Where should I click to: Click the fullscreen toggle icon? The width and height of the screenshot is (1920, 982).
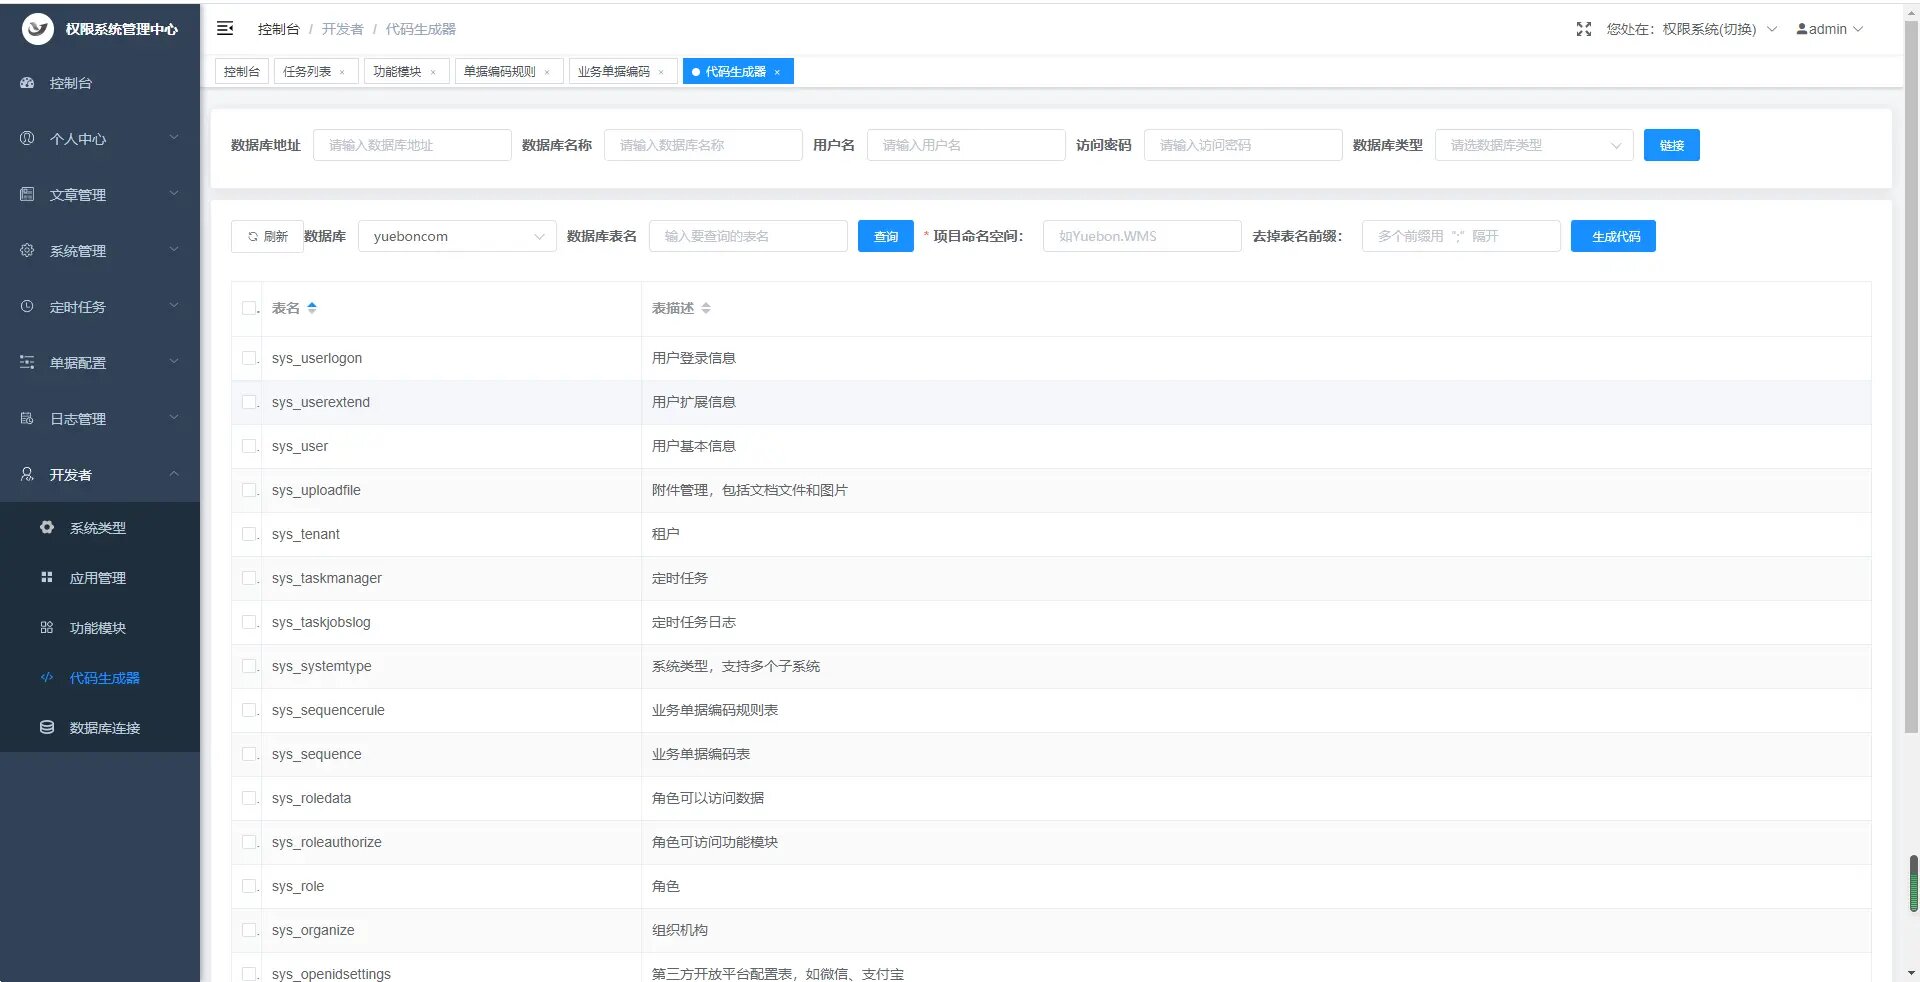(x=1583, y=29)
